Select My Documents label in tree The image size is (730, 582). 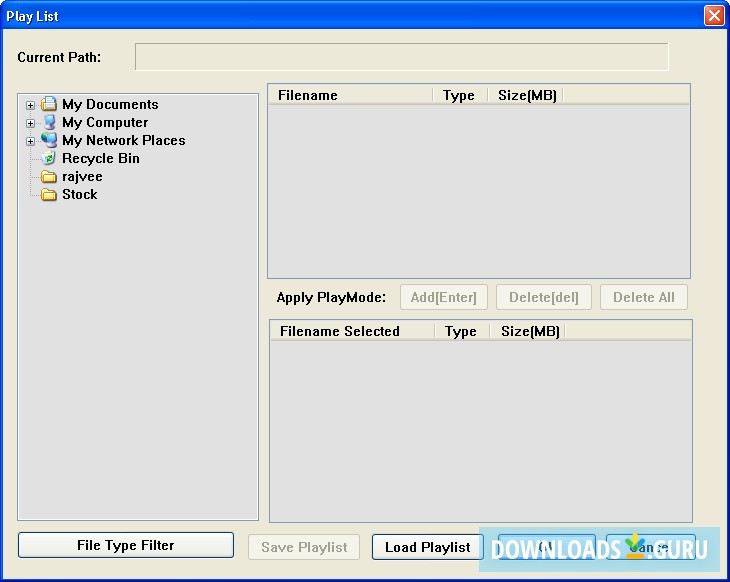coord(110,104)
